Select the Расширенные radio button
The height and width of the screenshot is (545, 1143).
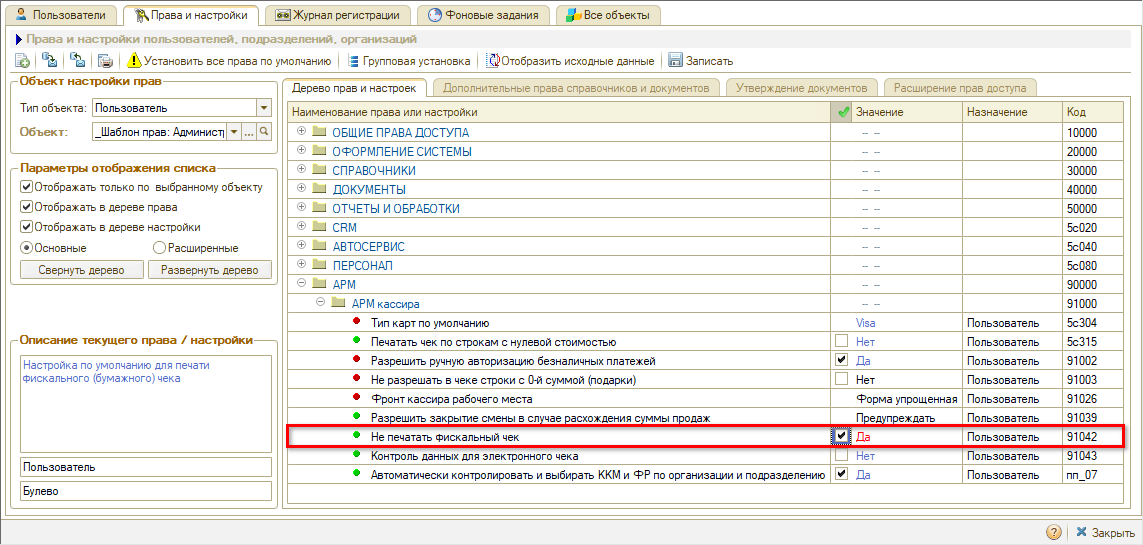click(x=159, y=247)
